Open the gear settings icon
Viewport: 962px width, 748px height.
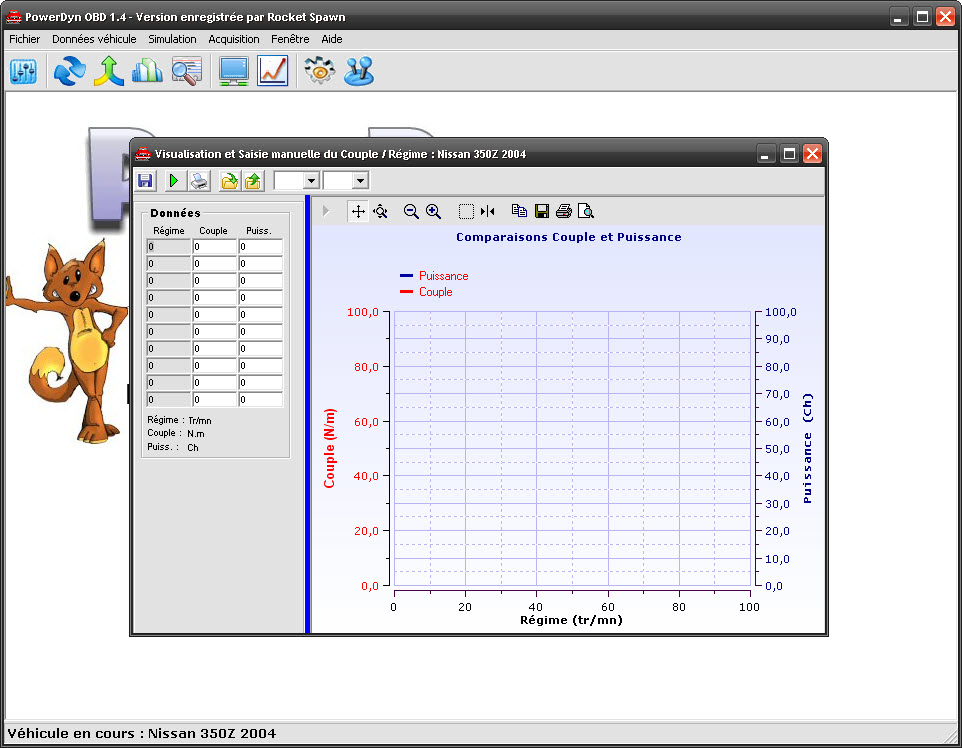[x=319, y=71]
